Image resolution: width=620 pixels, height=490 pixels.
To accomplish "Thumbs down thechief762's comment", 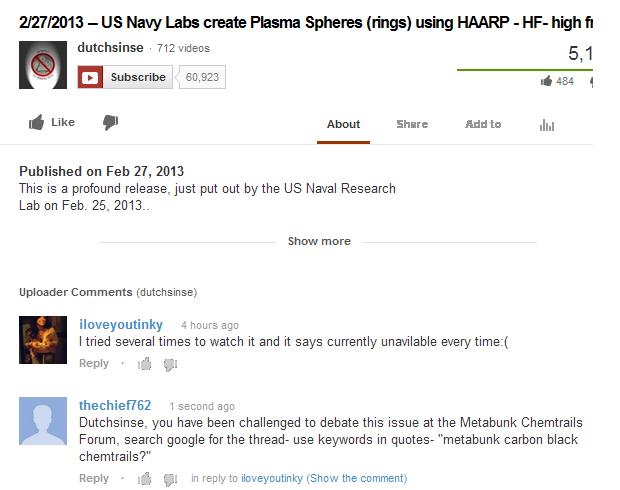I will click(x=170, y=479).
